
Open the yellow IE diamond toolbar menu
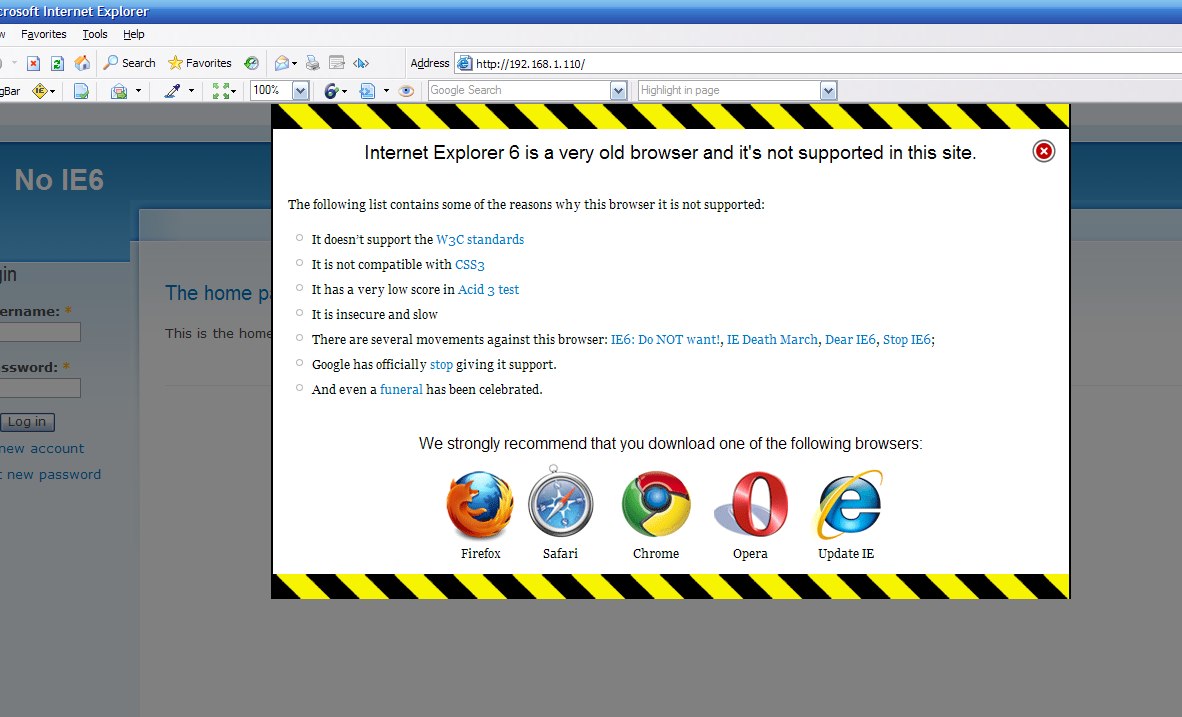43,91
